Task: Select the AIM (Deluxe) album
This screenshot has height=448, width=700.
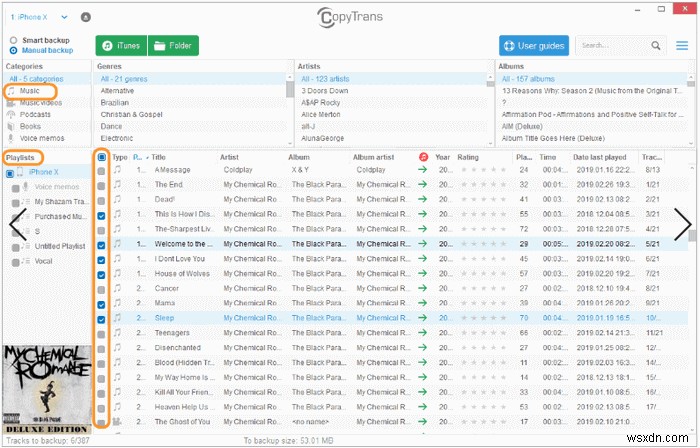Action: pos(522,126)
